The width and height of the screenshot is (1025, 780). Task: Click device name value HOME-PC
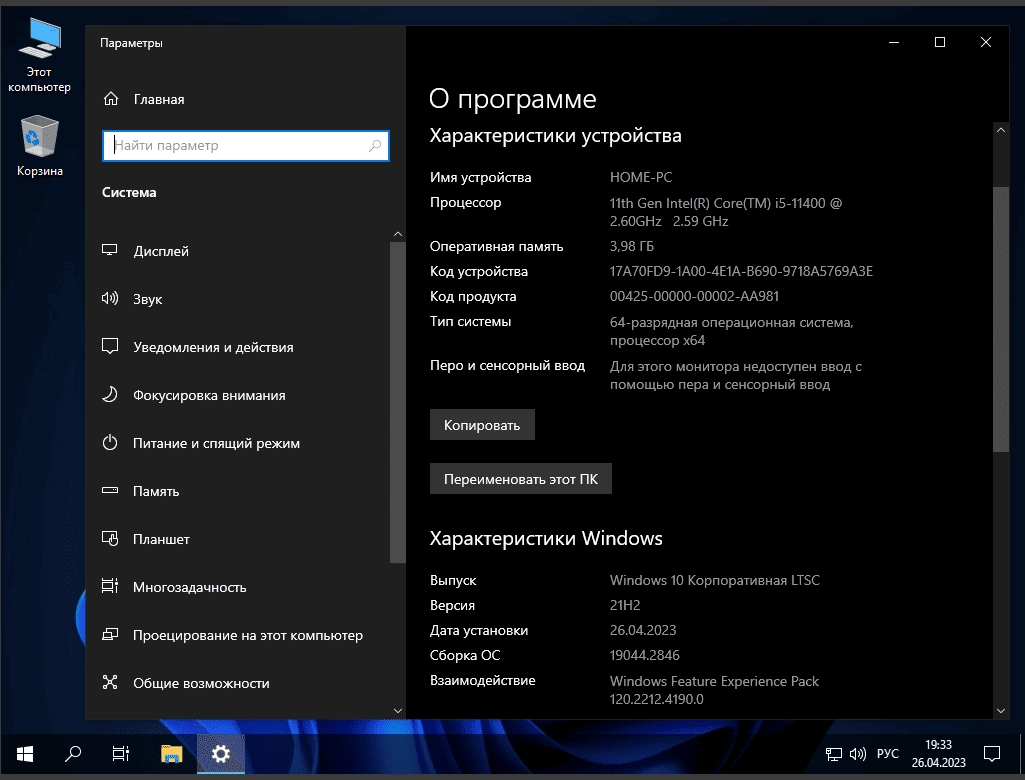pyautogui.click(x=641, y=177)
